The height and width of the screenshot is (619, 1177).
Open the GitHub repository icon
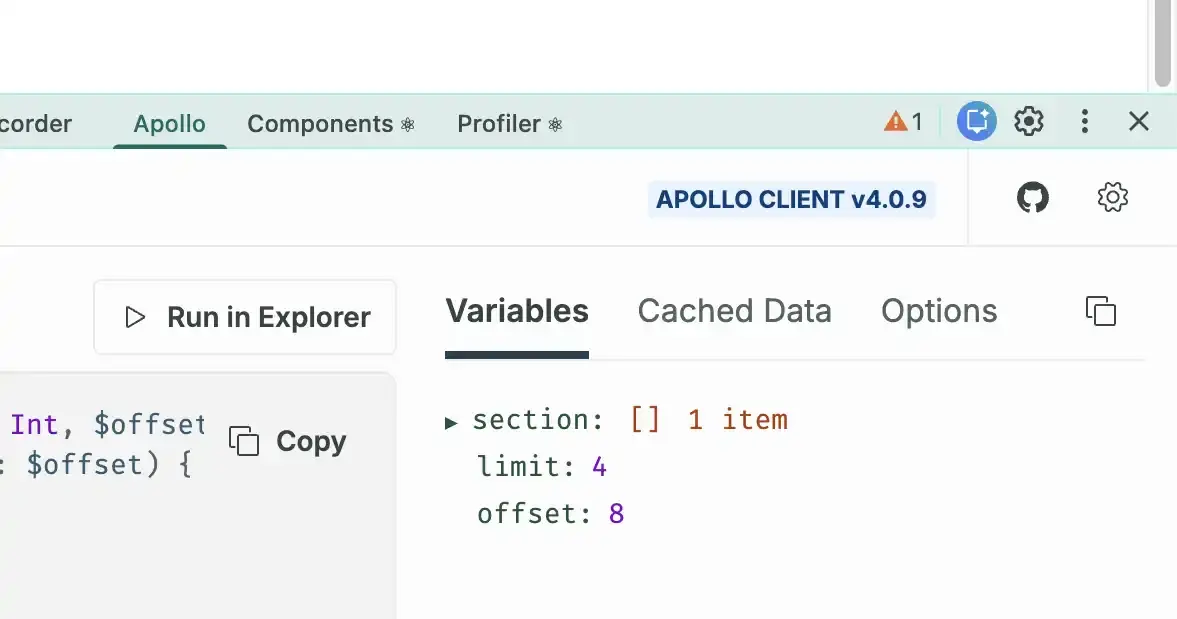coord(1032,197)
